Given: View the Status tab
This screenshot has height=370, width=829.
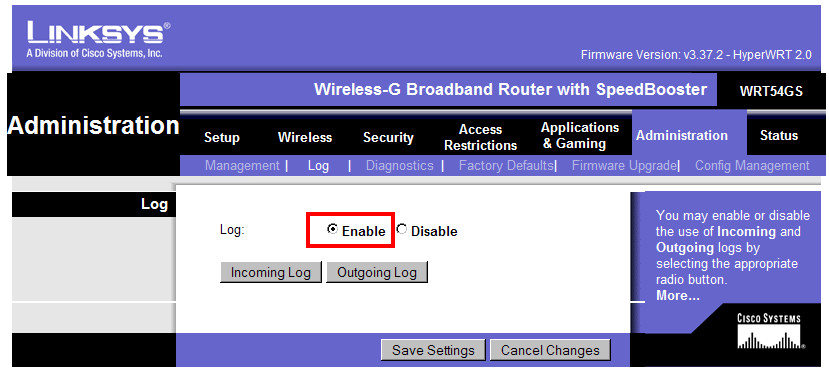Looking at the screenshot, I should pyautogui.click(x=779, y=135).
